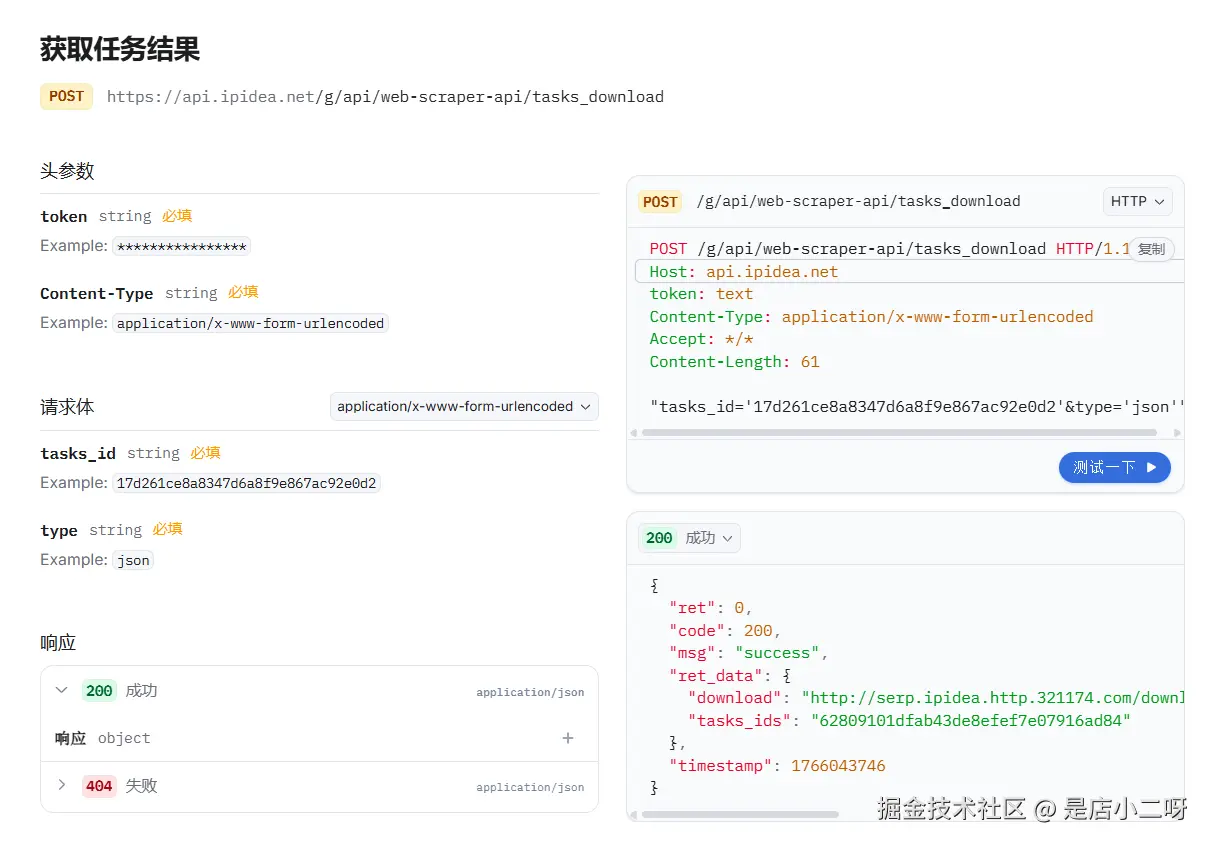
Task: Click left scroll arrow under response JSON
Action: (x=632, y=815)
